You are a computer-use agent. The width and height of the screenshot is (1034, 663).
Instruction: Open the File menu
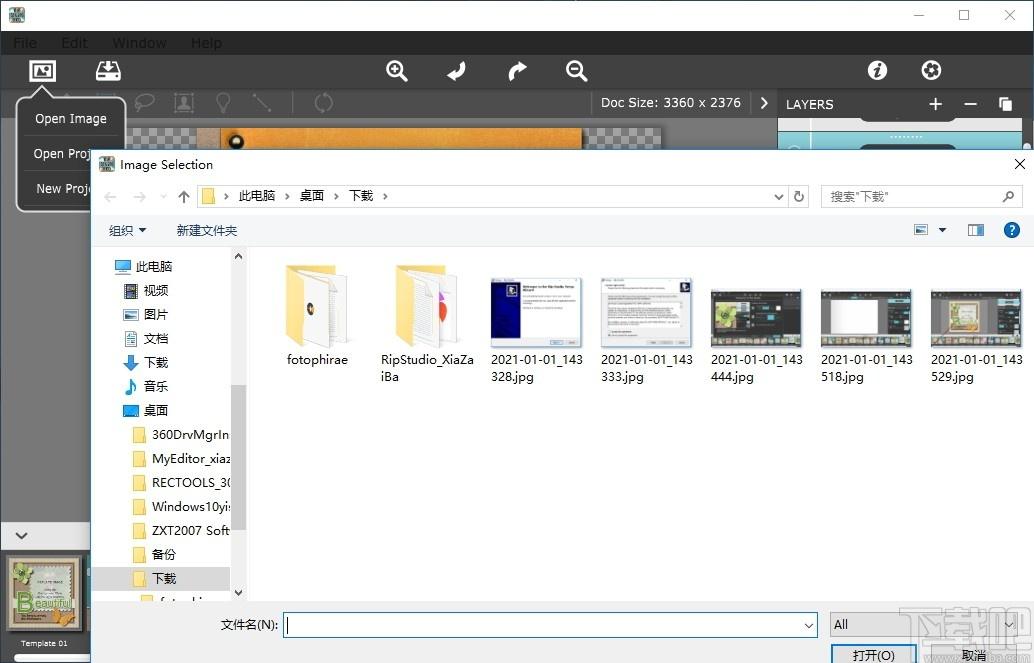(25, 43)
